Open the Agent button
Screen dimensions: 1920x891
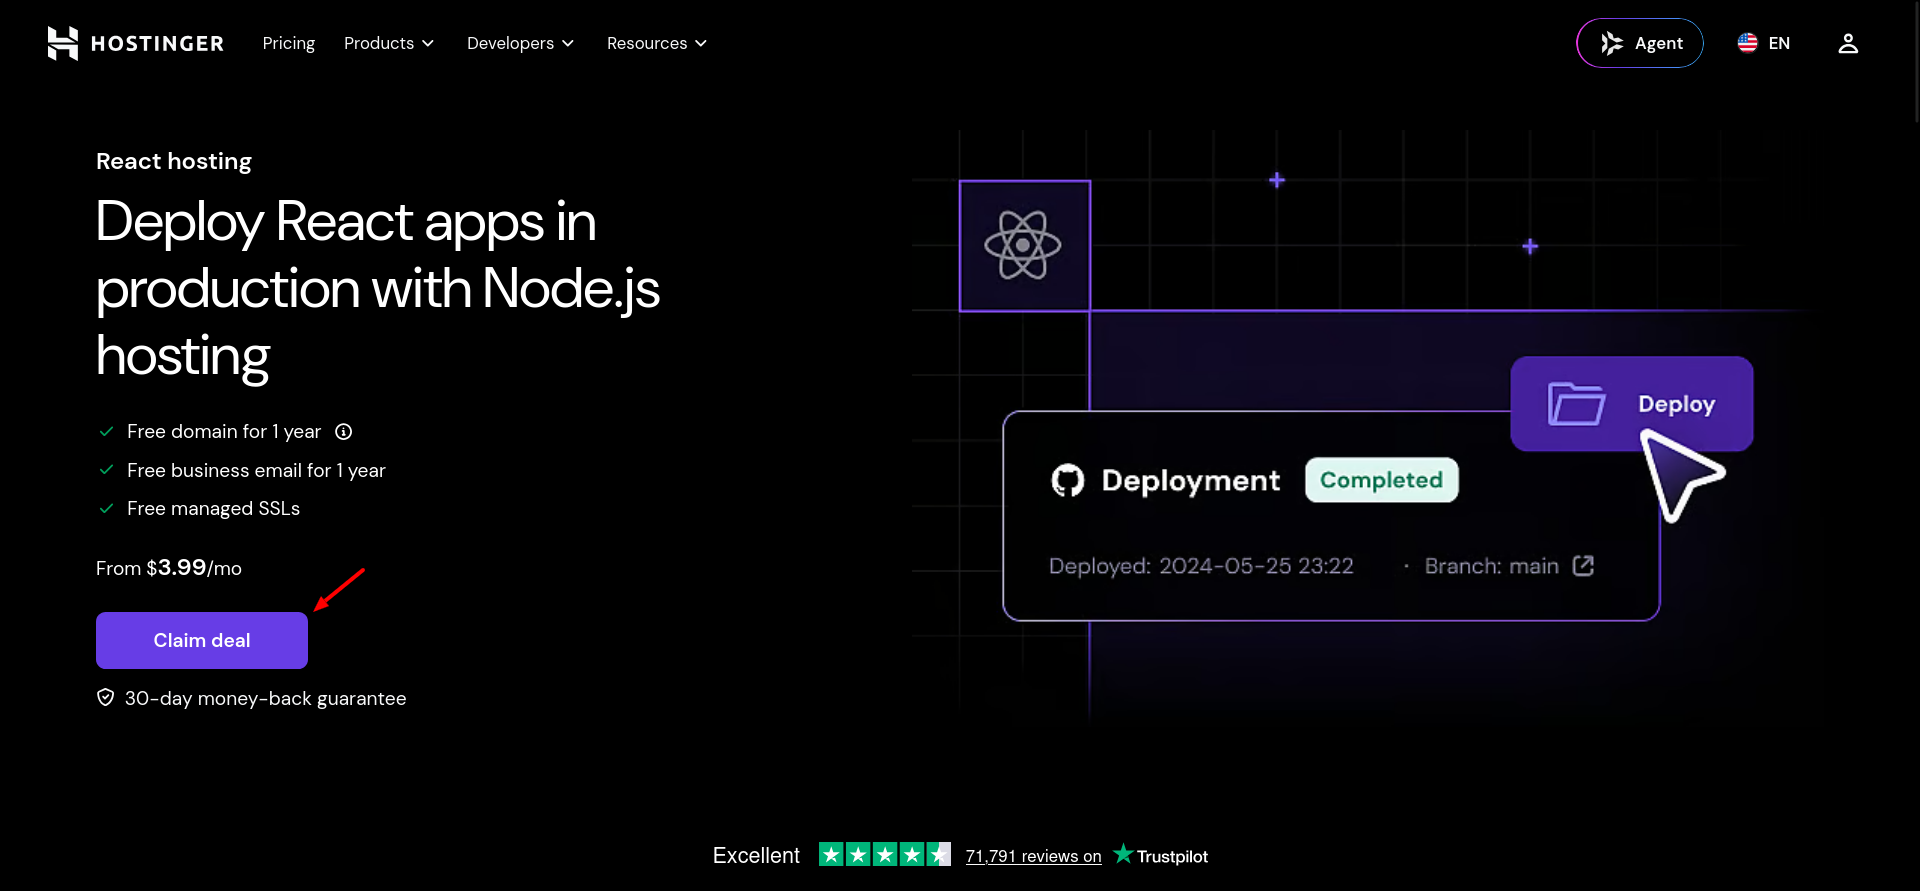(1640, 43)
